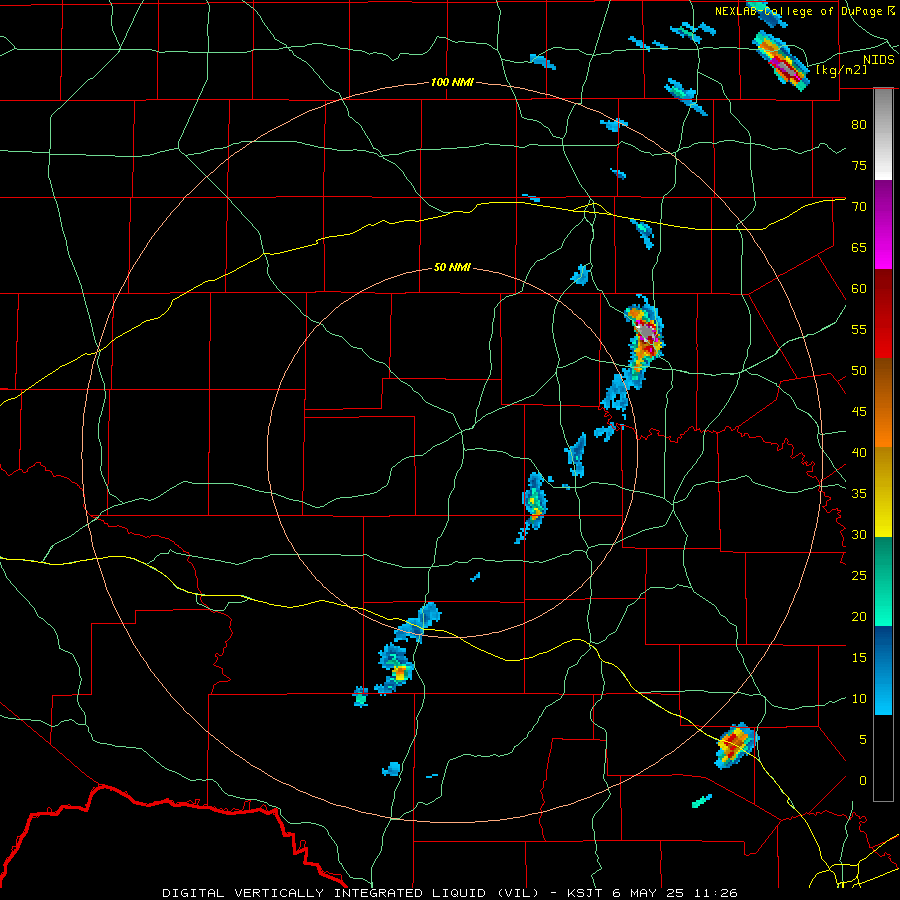Select the 75 value on the color scale
The height and width of the screenshot is (900, 900).
[859, 166]
